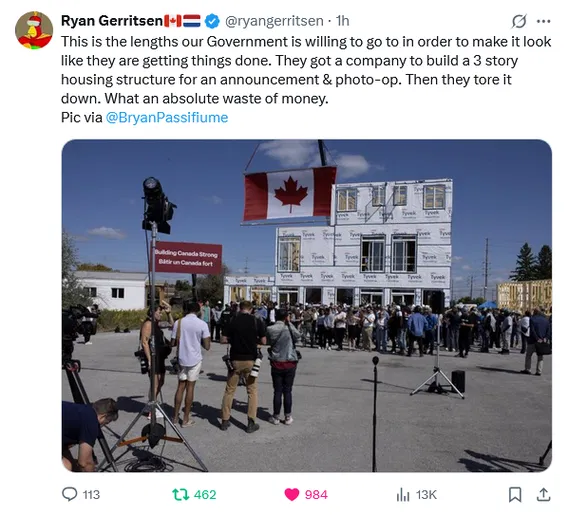
Task: Click the reply speech bubble icon
Action: (x=70, y=494)
